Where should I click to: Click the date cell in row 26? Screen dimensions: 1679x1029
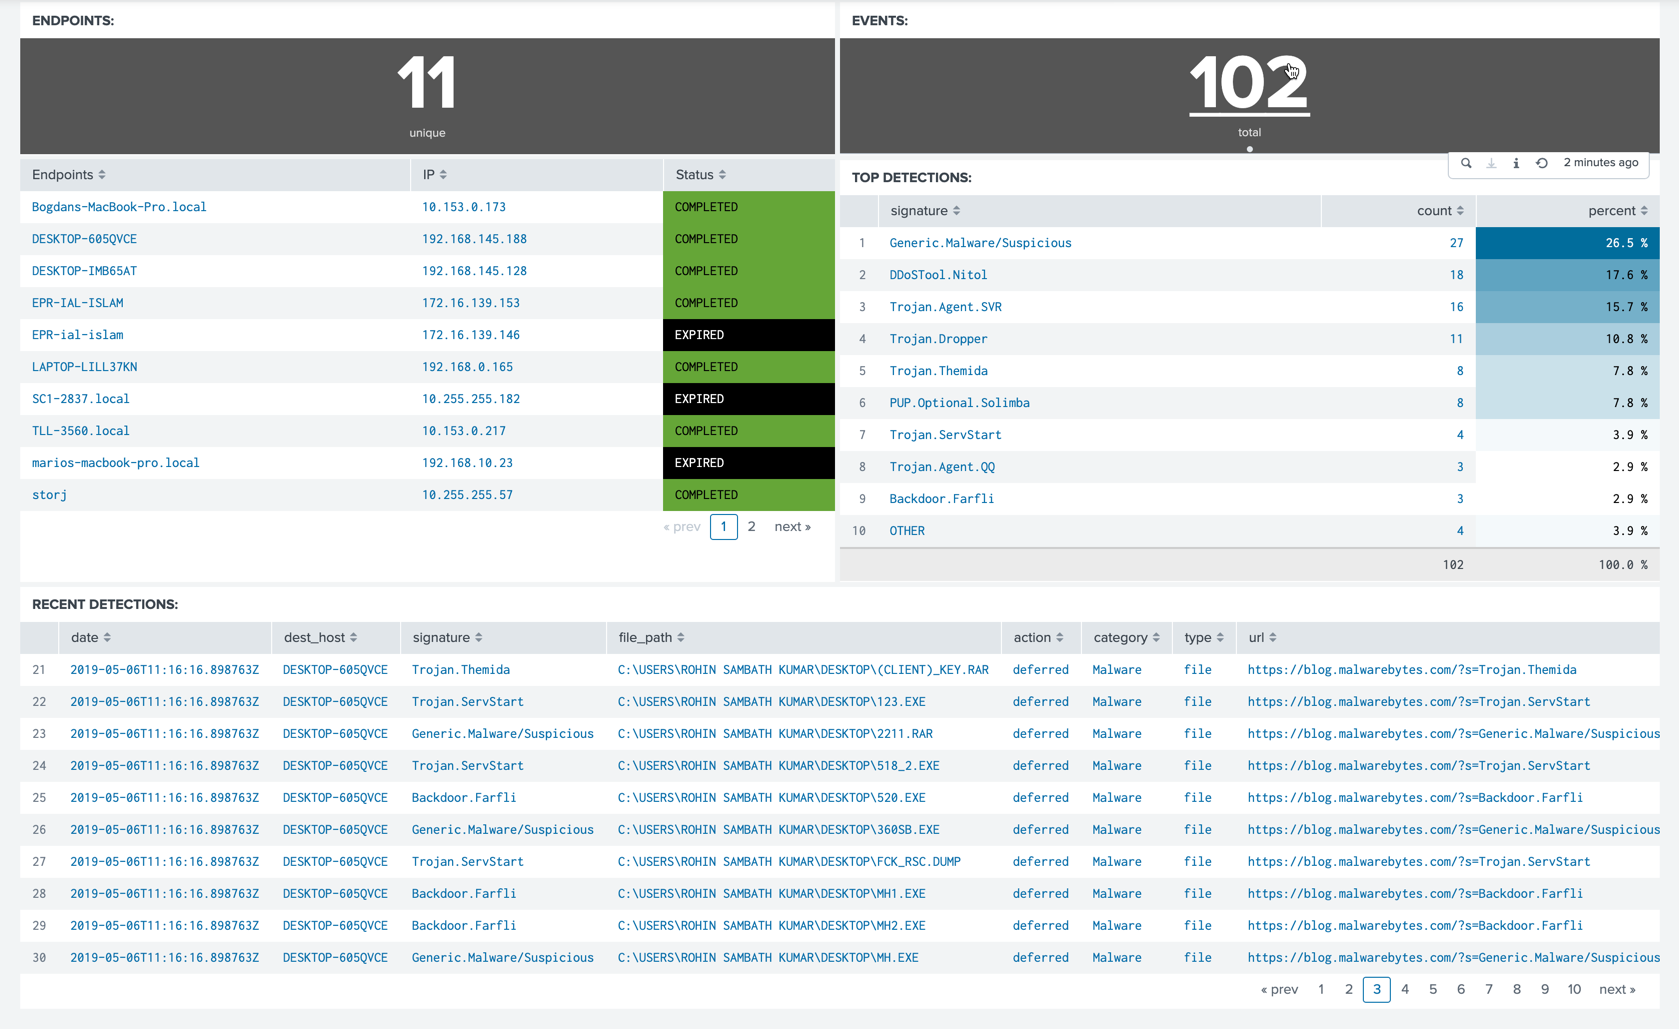[x=164, y=830]
